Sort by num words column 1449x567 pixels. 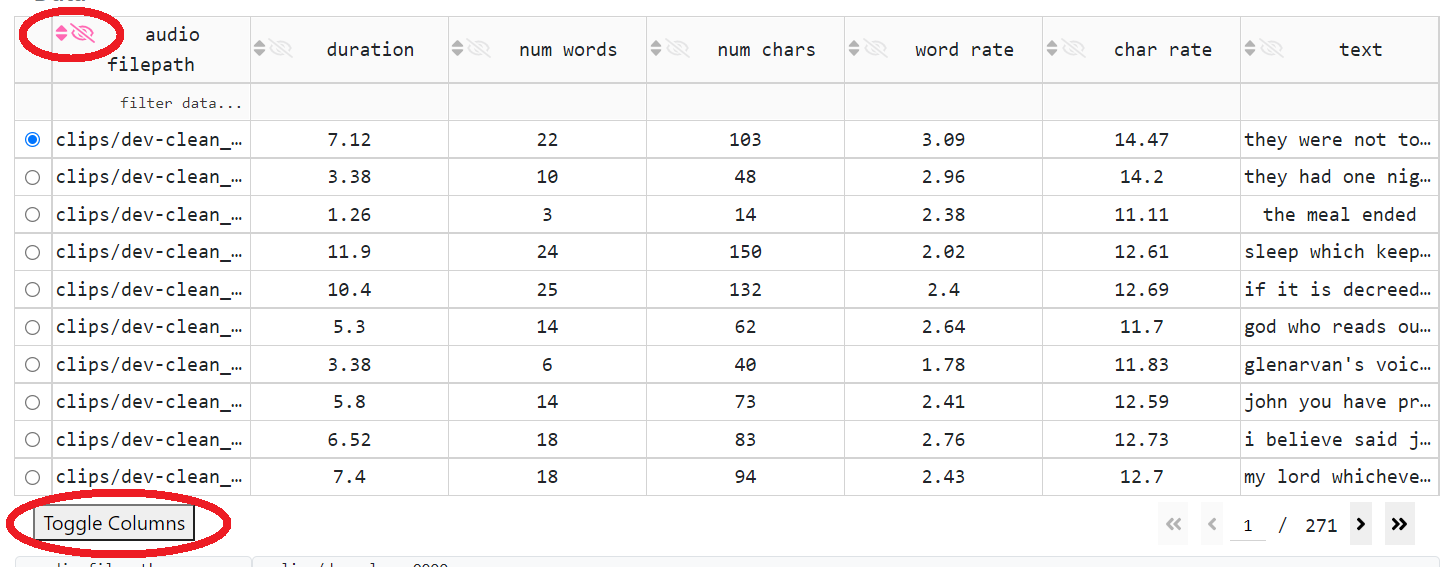tap(458, 48)
